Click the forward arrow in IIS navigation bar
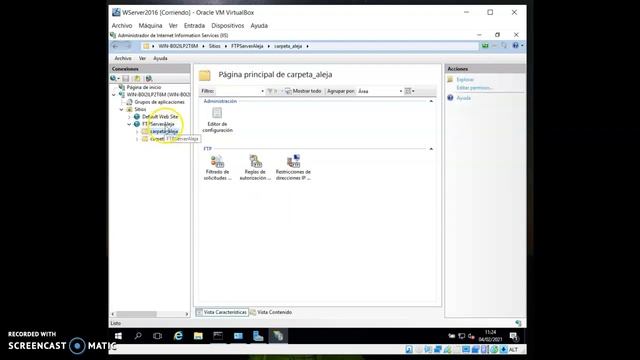640x360 pixels. pyautogui.click(x=127, y=46)
